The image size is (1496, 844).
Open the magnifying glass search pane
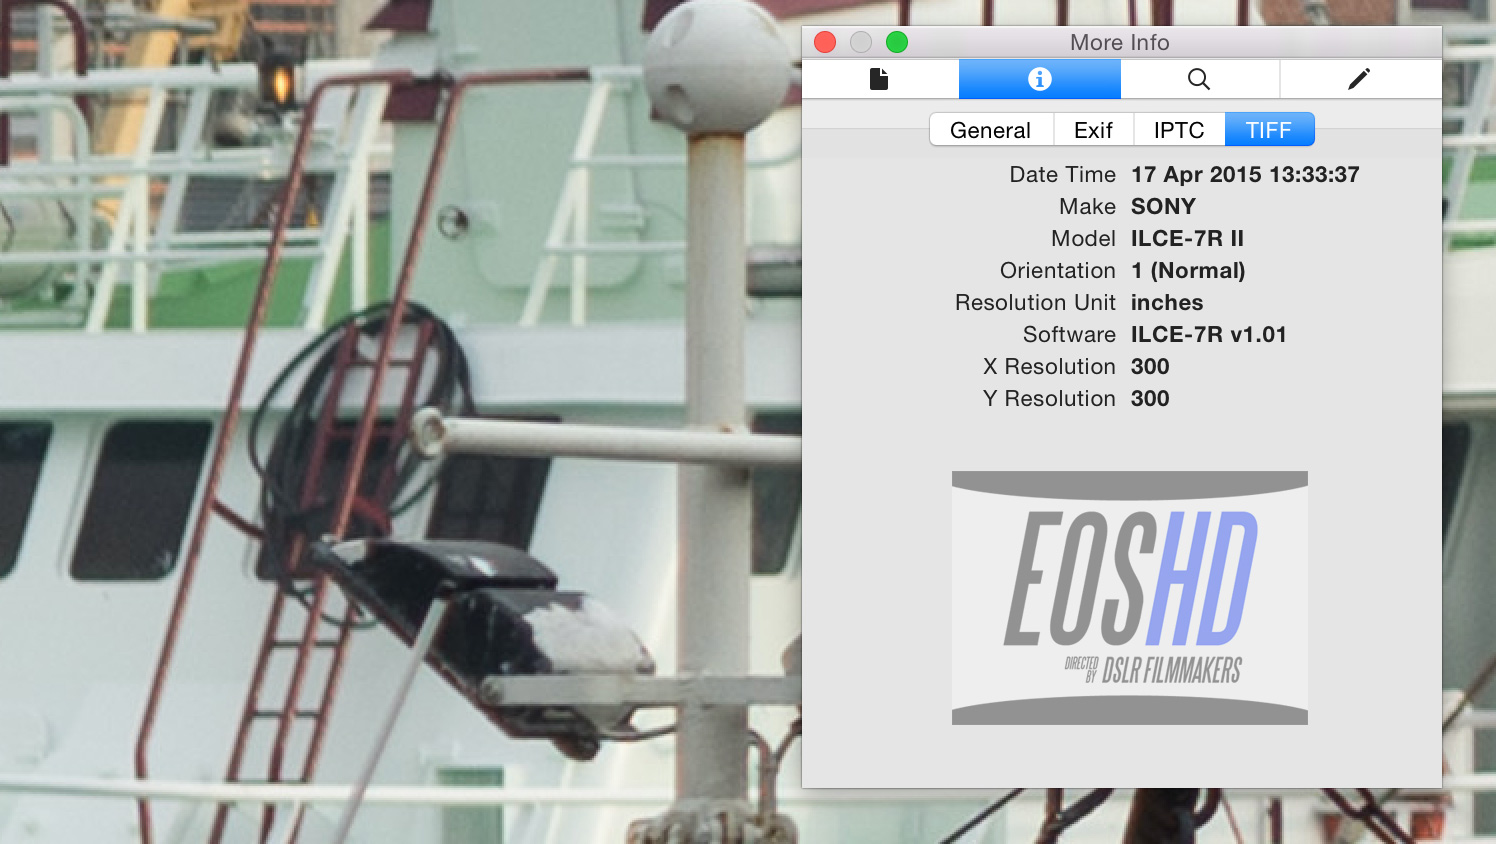click(1199, 79)
